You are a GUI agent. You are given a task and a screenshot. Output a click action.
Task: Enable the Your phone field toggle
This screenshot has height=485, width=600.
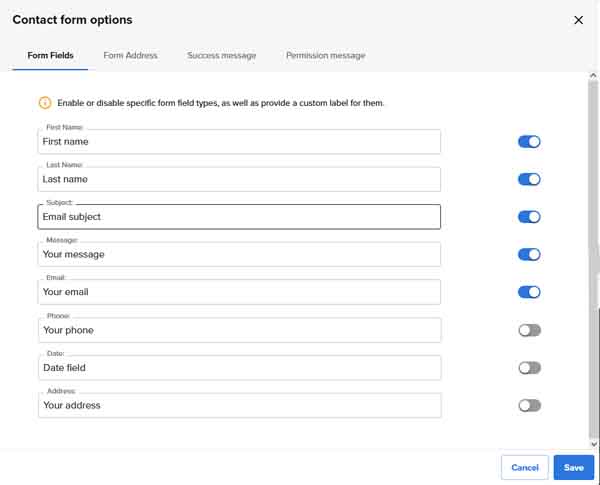(x=530, y=330)
